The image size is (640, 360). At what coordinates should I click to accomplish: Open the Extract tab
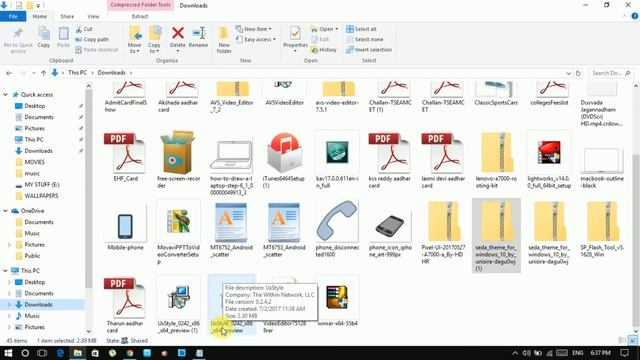tap(140, 16)
